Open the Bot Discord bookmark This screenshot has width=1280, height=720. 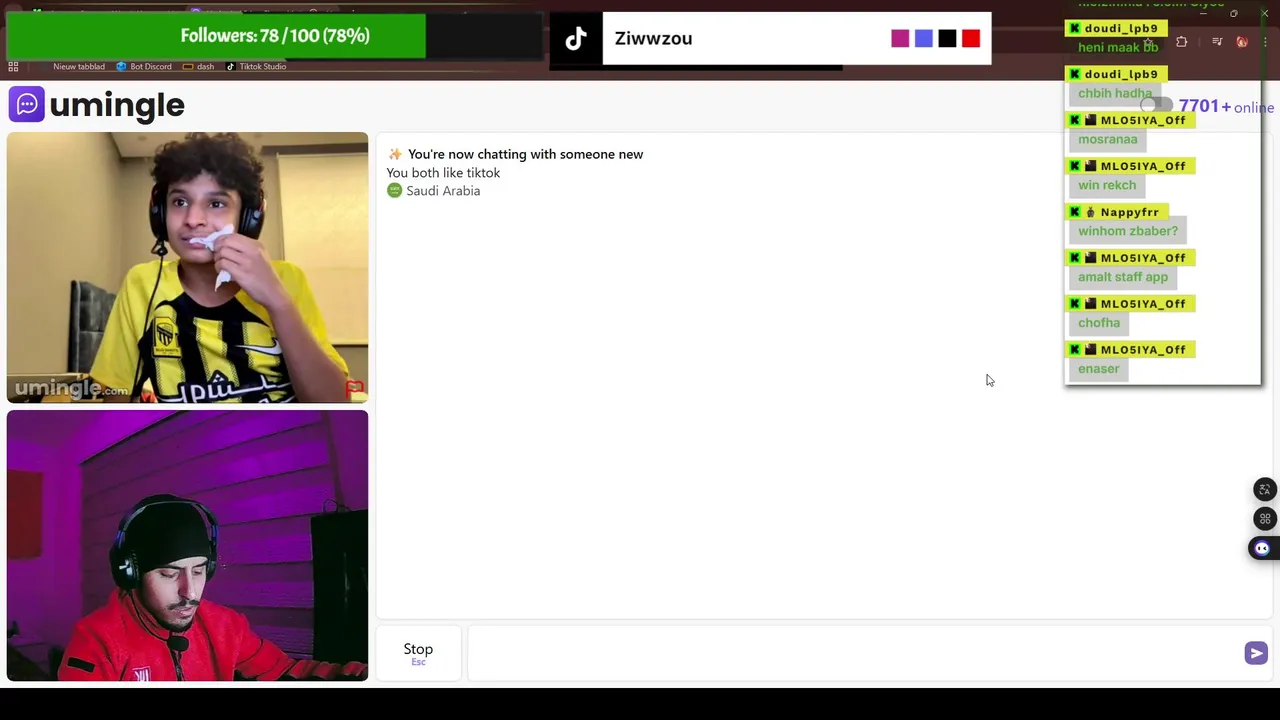click(144, 66)
